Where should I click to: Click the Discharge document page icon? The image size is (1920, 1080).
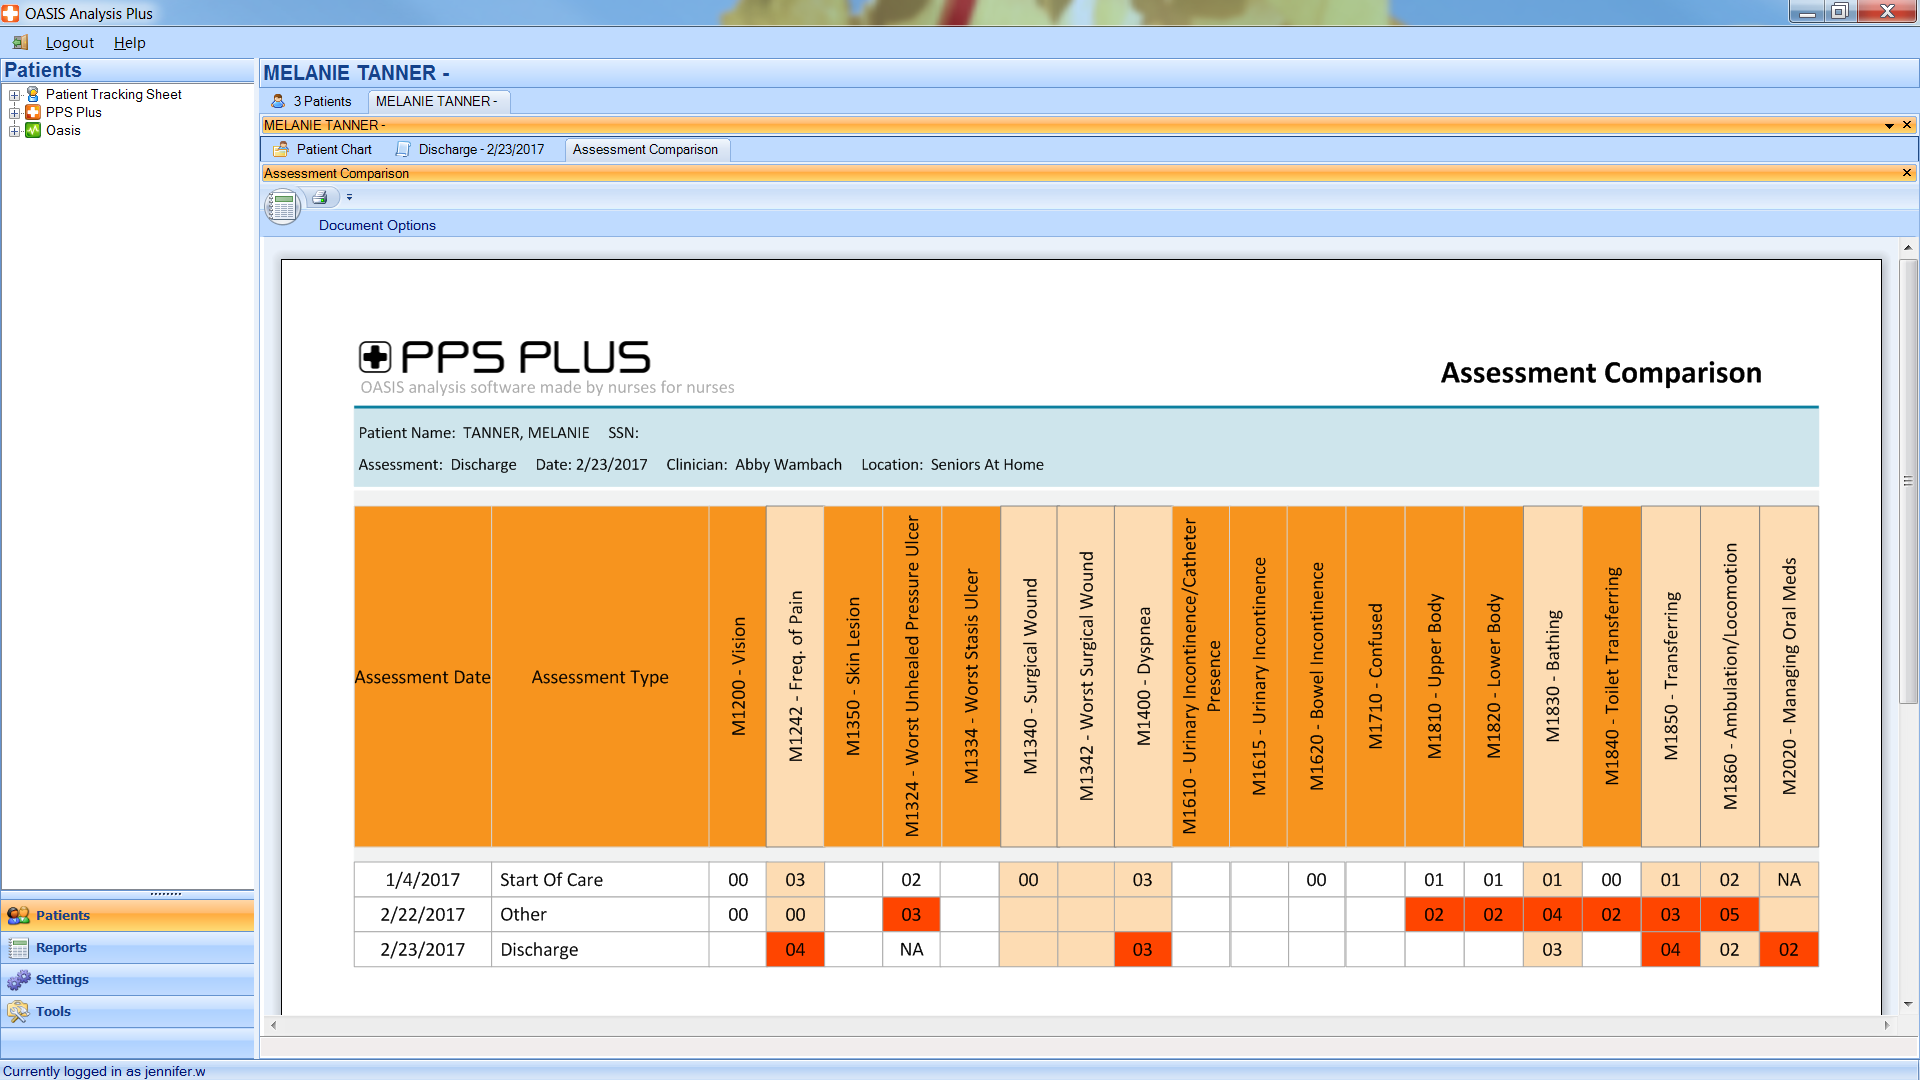[x=403, y=149]
